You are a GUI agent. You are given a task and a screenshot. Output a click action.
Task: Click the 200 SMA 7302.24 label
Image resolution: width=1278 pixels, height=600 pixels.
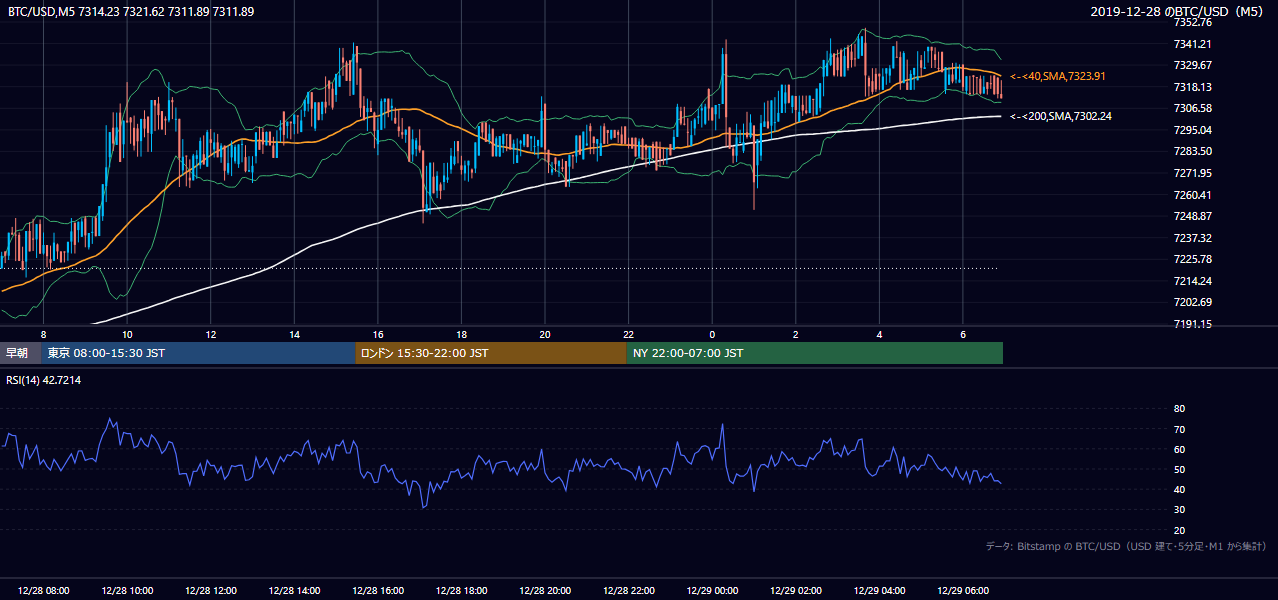(1060, 117)
